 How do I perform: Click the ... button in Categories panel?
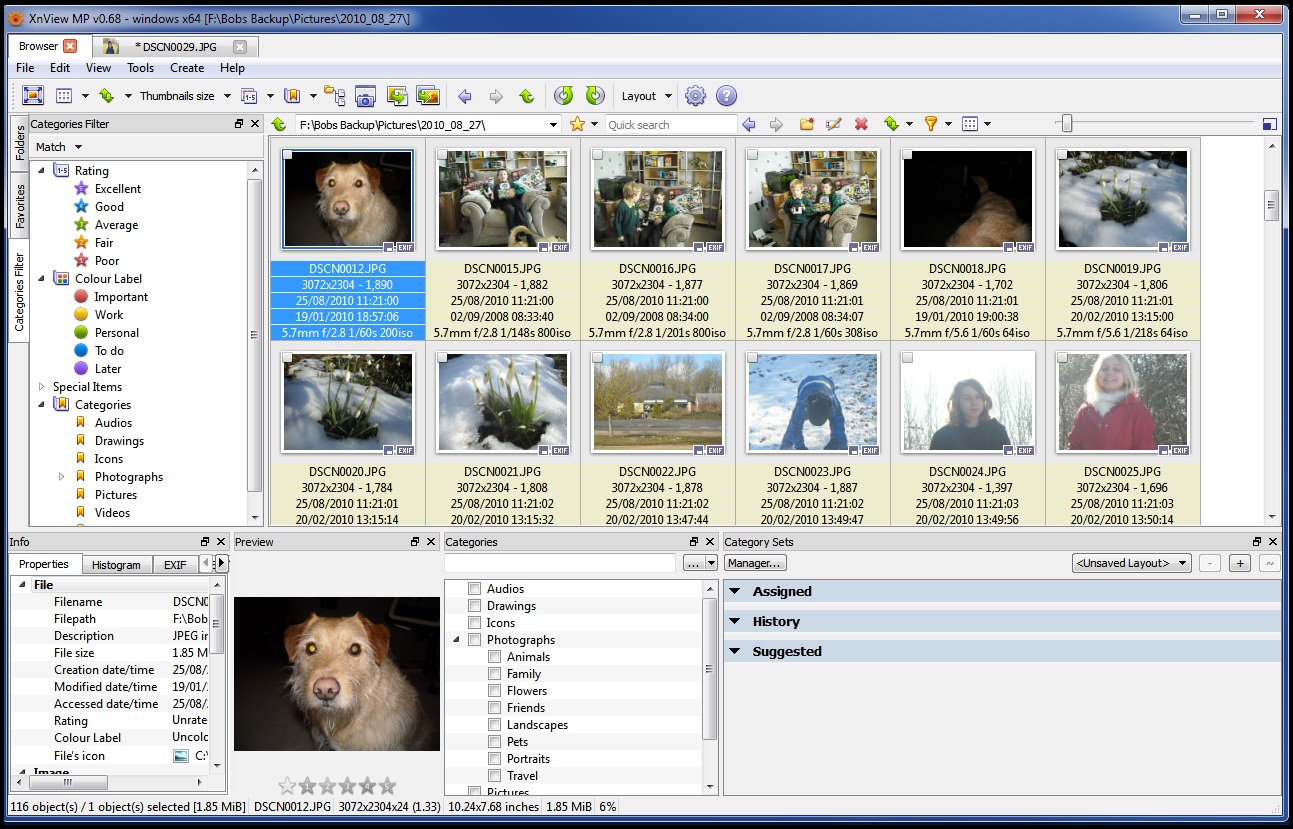coord(693,563)
